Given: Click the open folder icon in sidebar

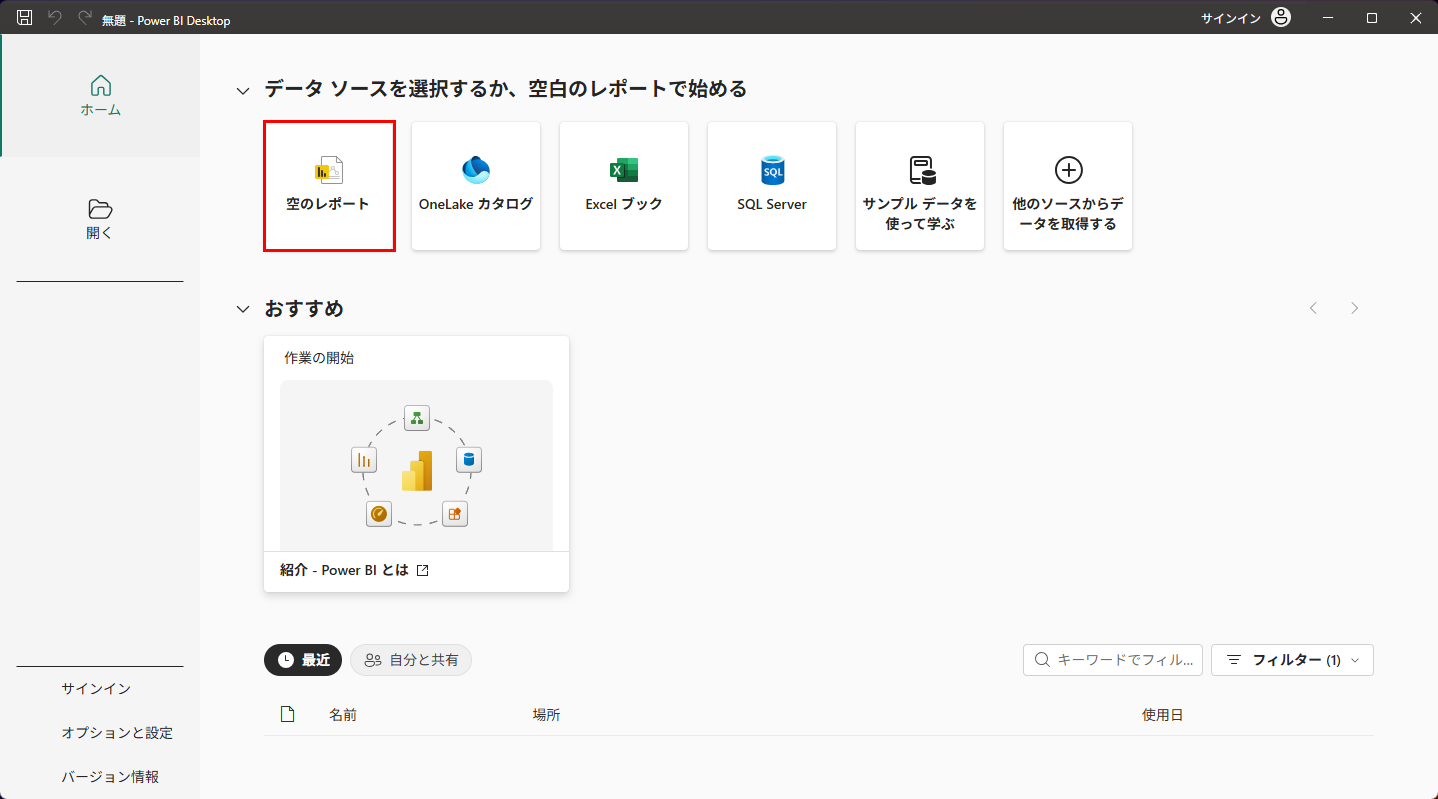Looking at the screenshot, I should (100, 209).
